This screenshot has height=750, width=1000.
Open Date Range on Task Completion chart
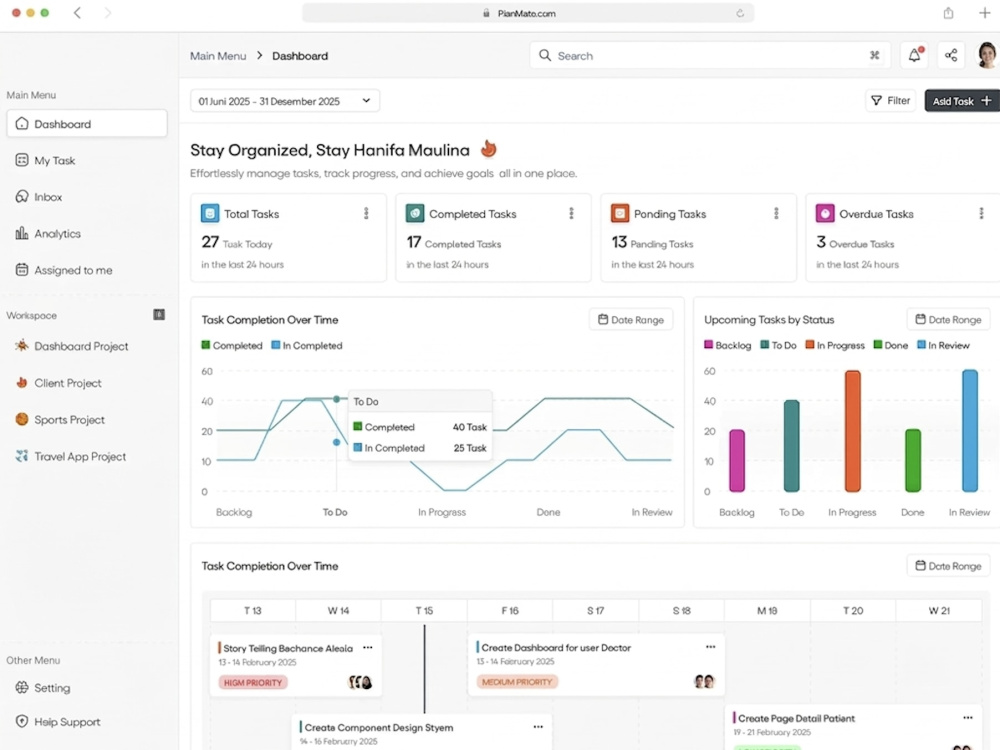point(631,320)
